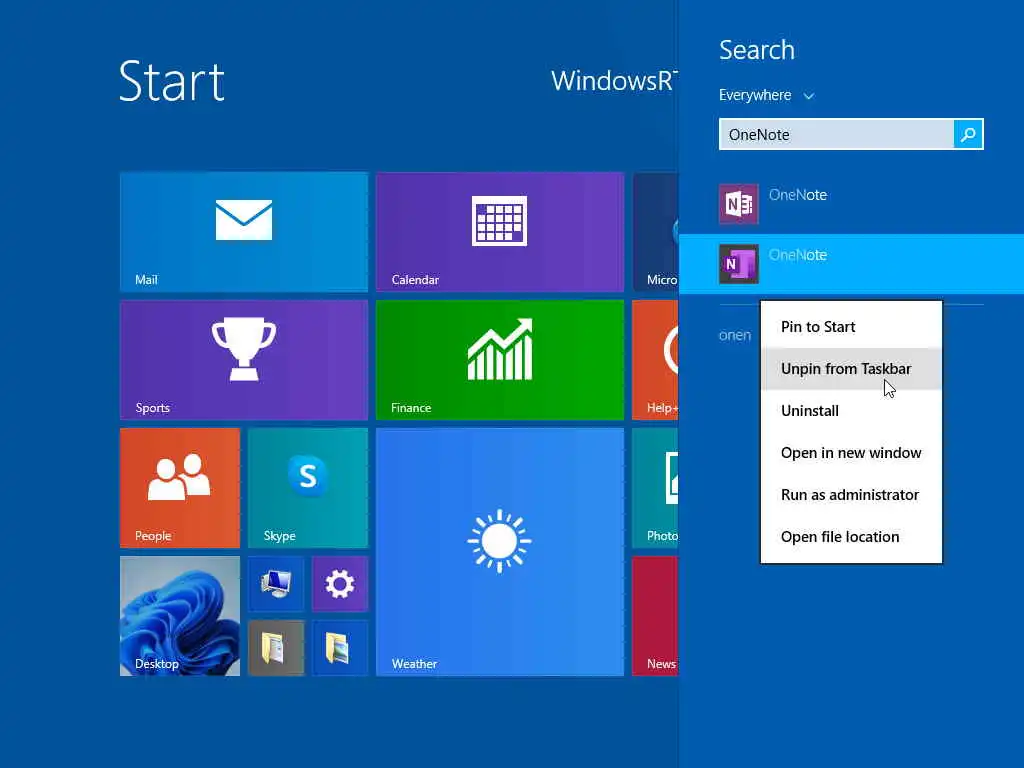
Task: Launch the Skype tile
Action: pyautogui.click(x=308, y=488)
